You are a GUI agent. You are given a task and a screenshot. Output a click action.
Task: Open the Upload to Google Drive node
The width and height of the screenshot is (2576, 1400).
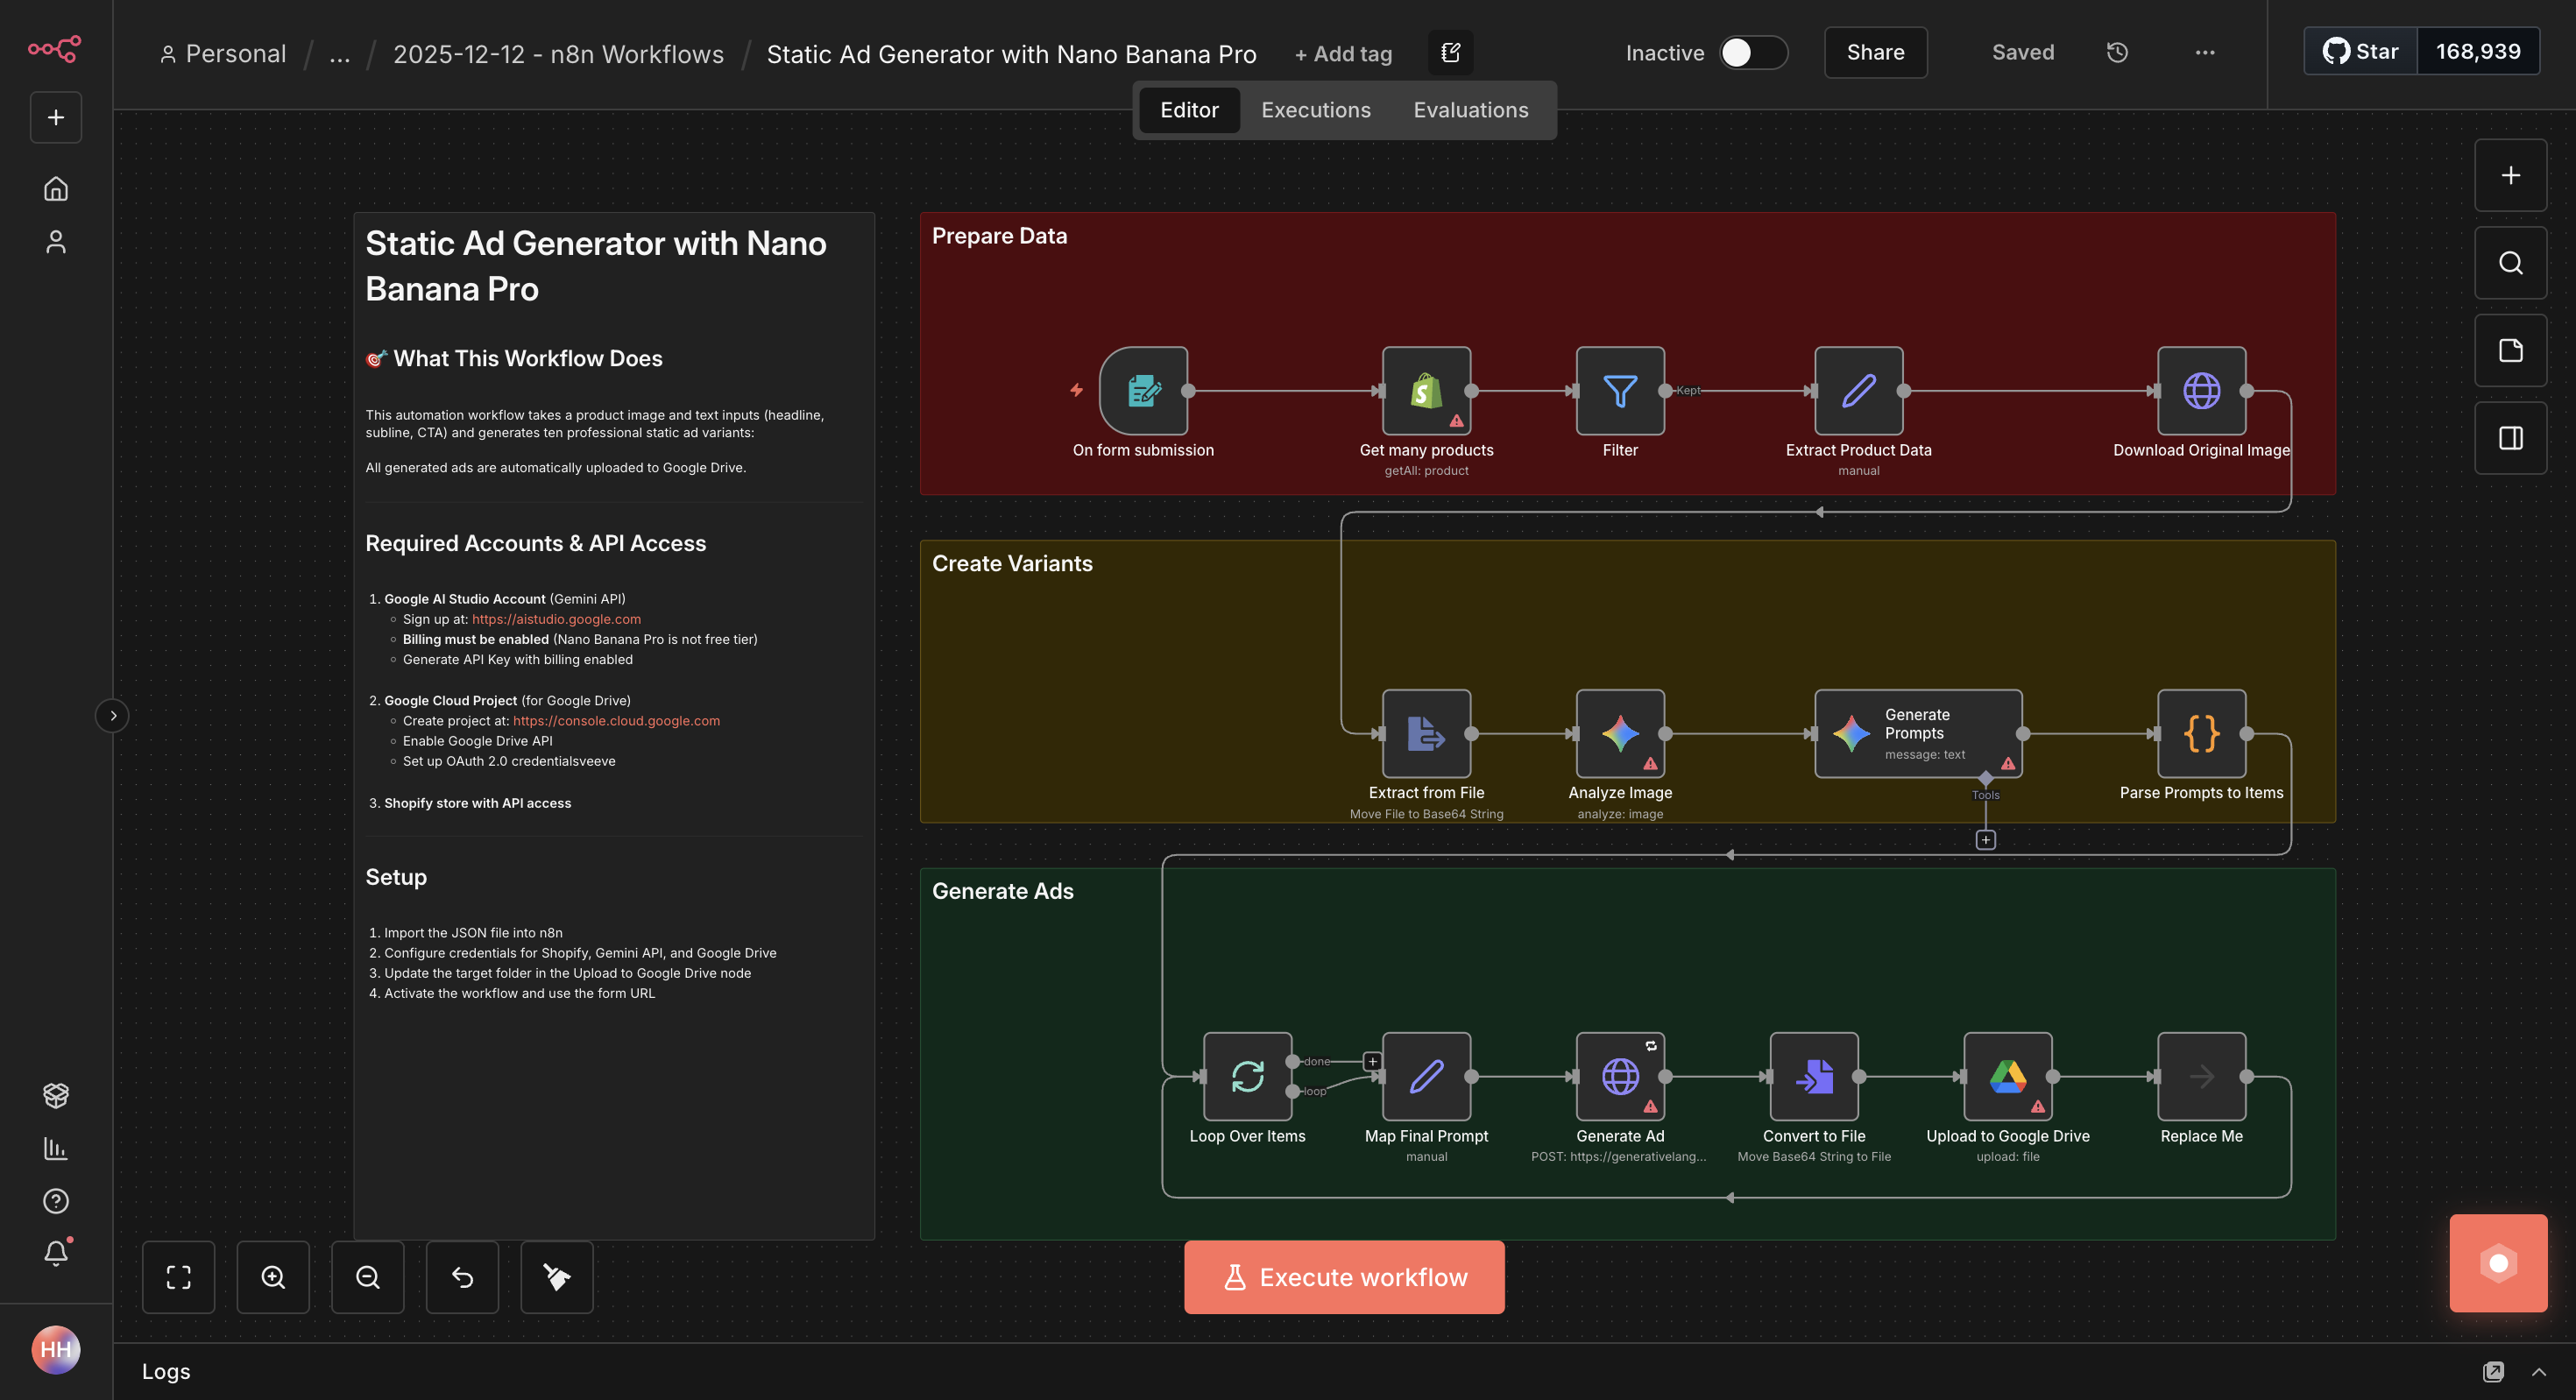(x=2007, y=1076)
